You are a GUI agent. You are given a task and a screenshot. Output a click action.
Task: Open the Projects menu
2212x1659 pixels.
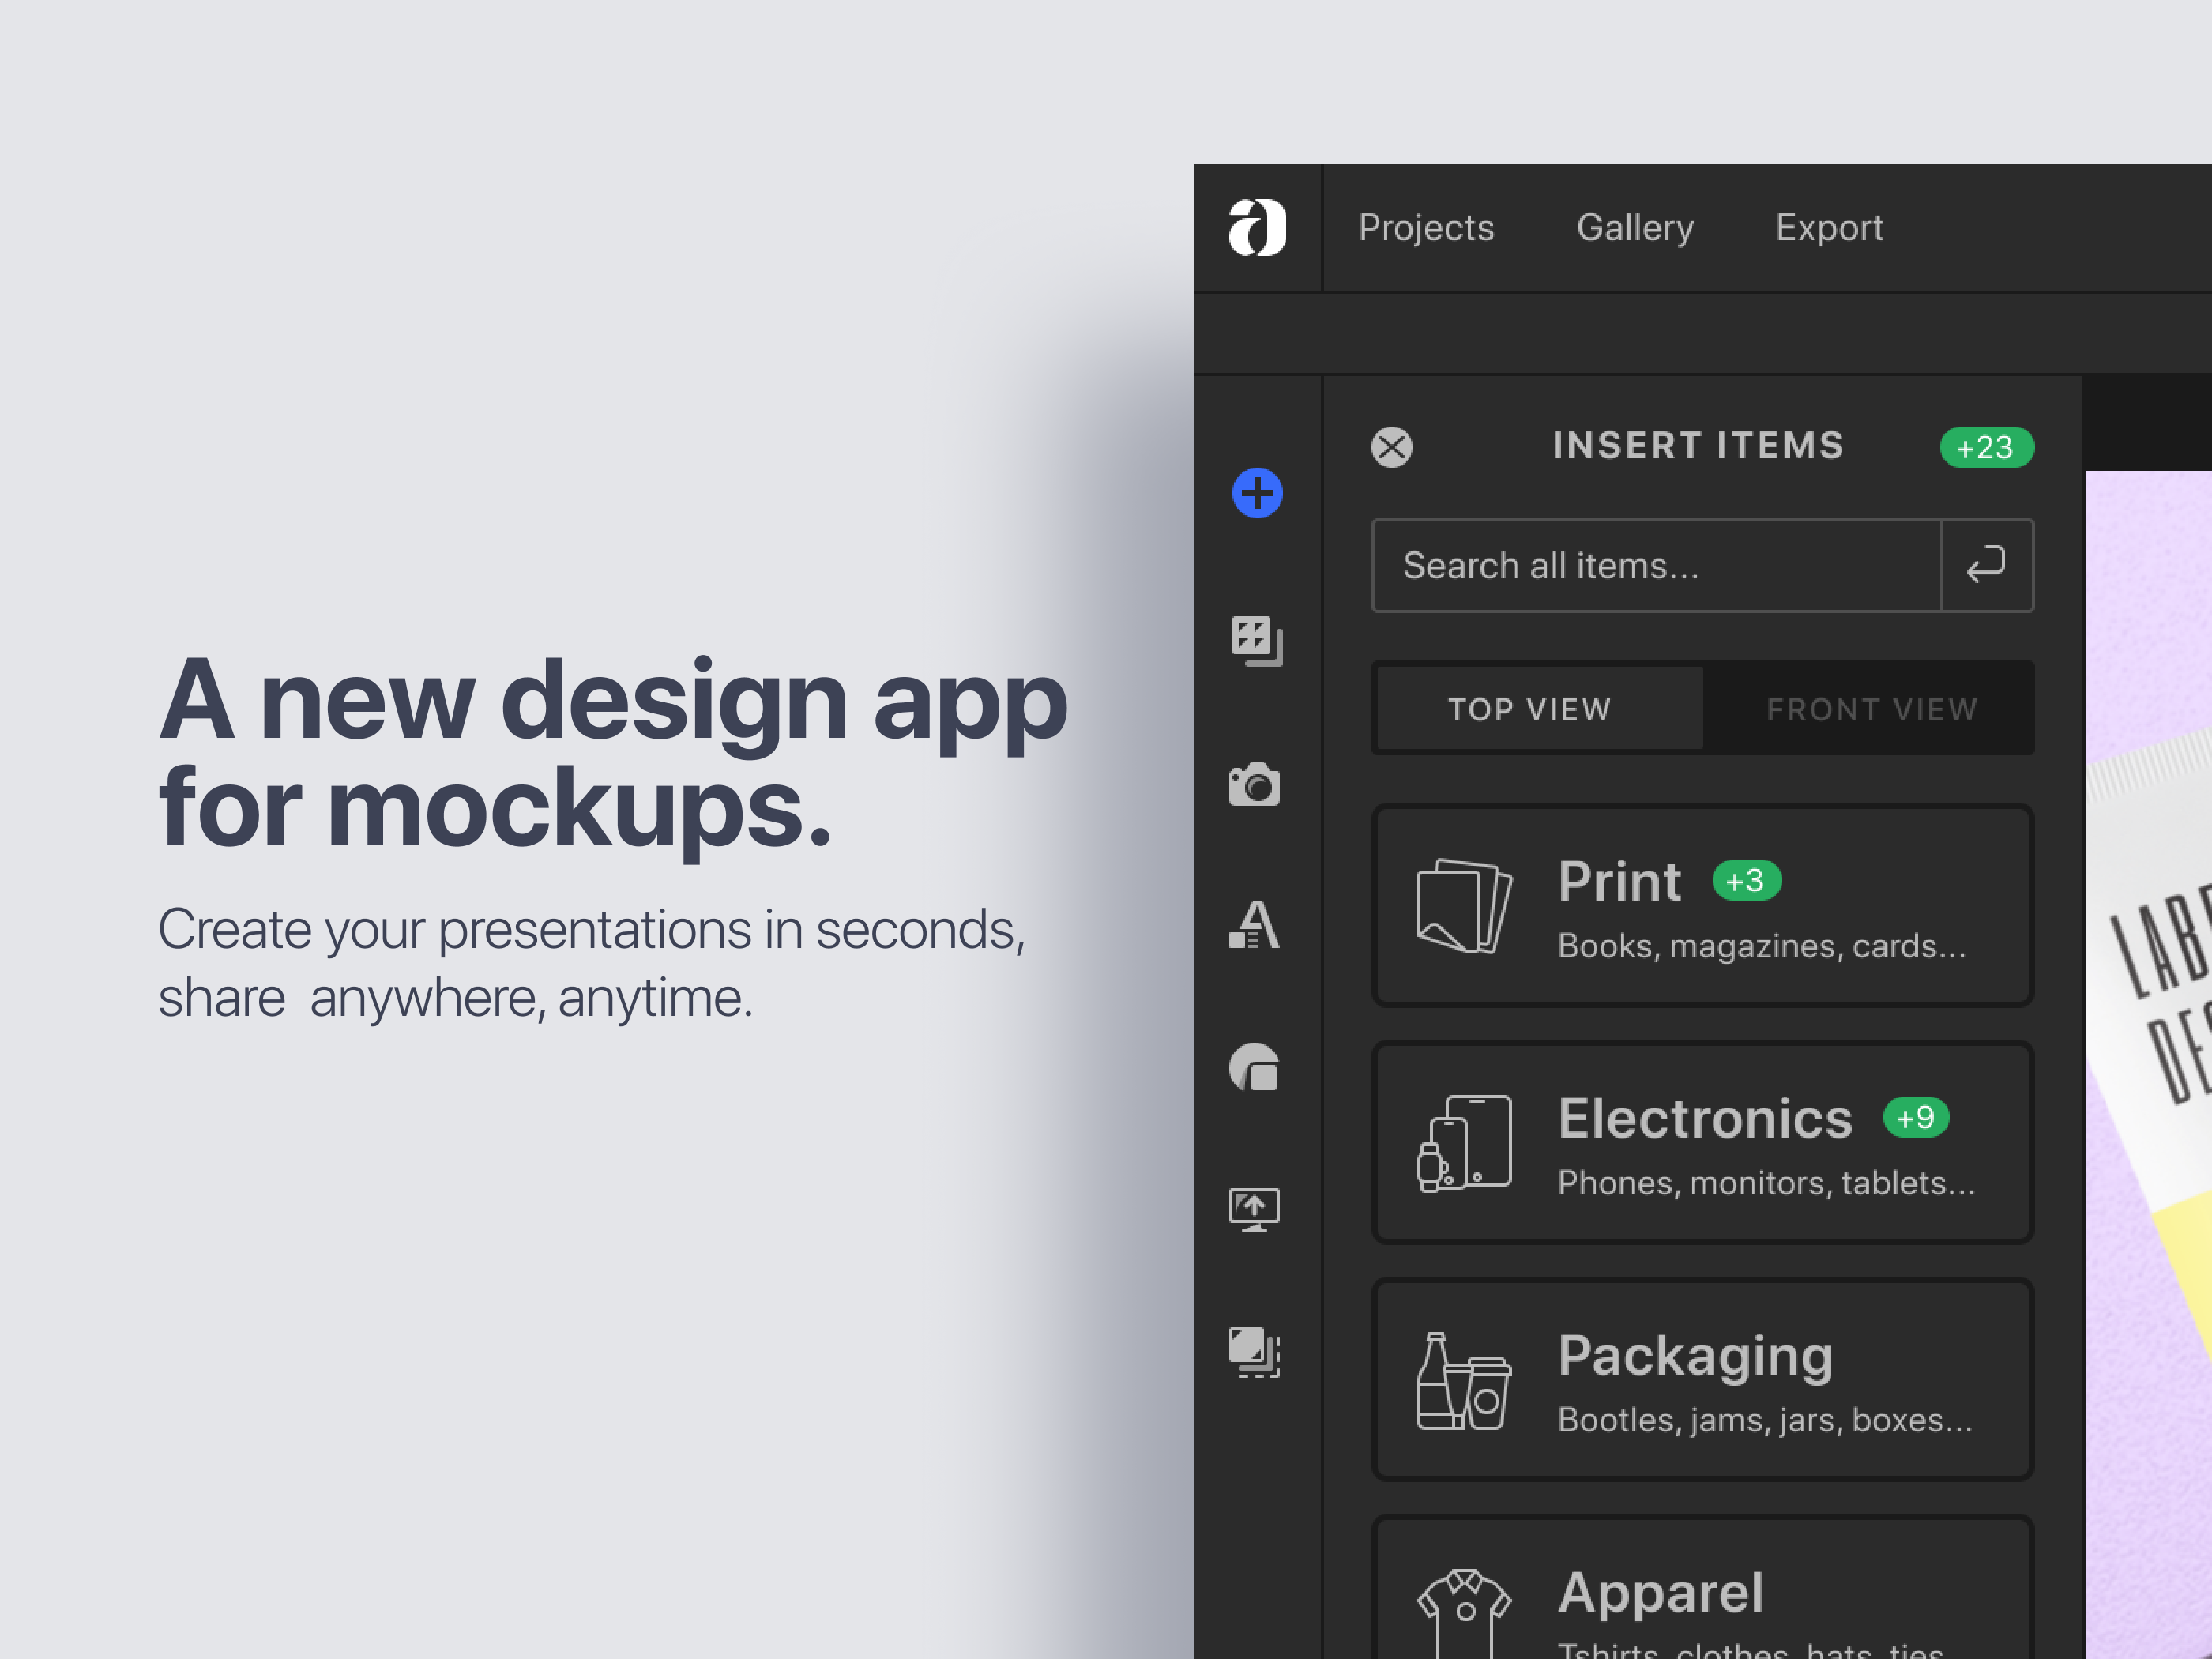[x=1426, y=228]
